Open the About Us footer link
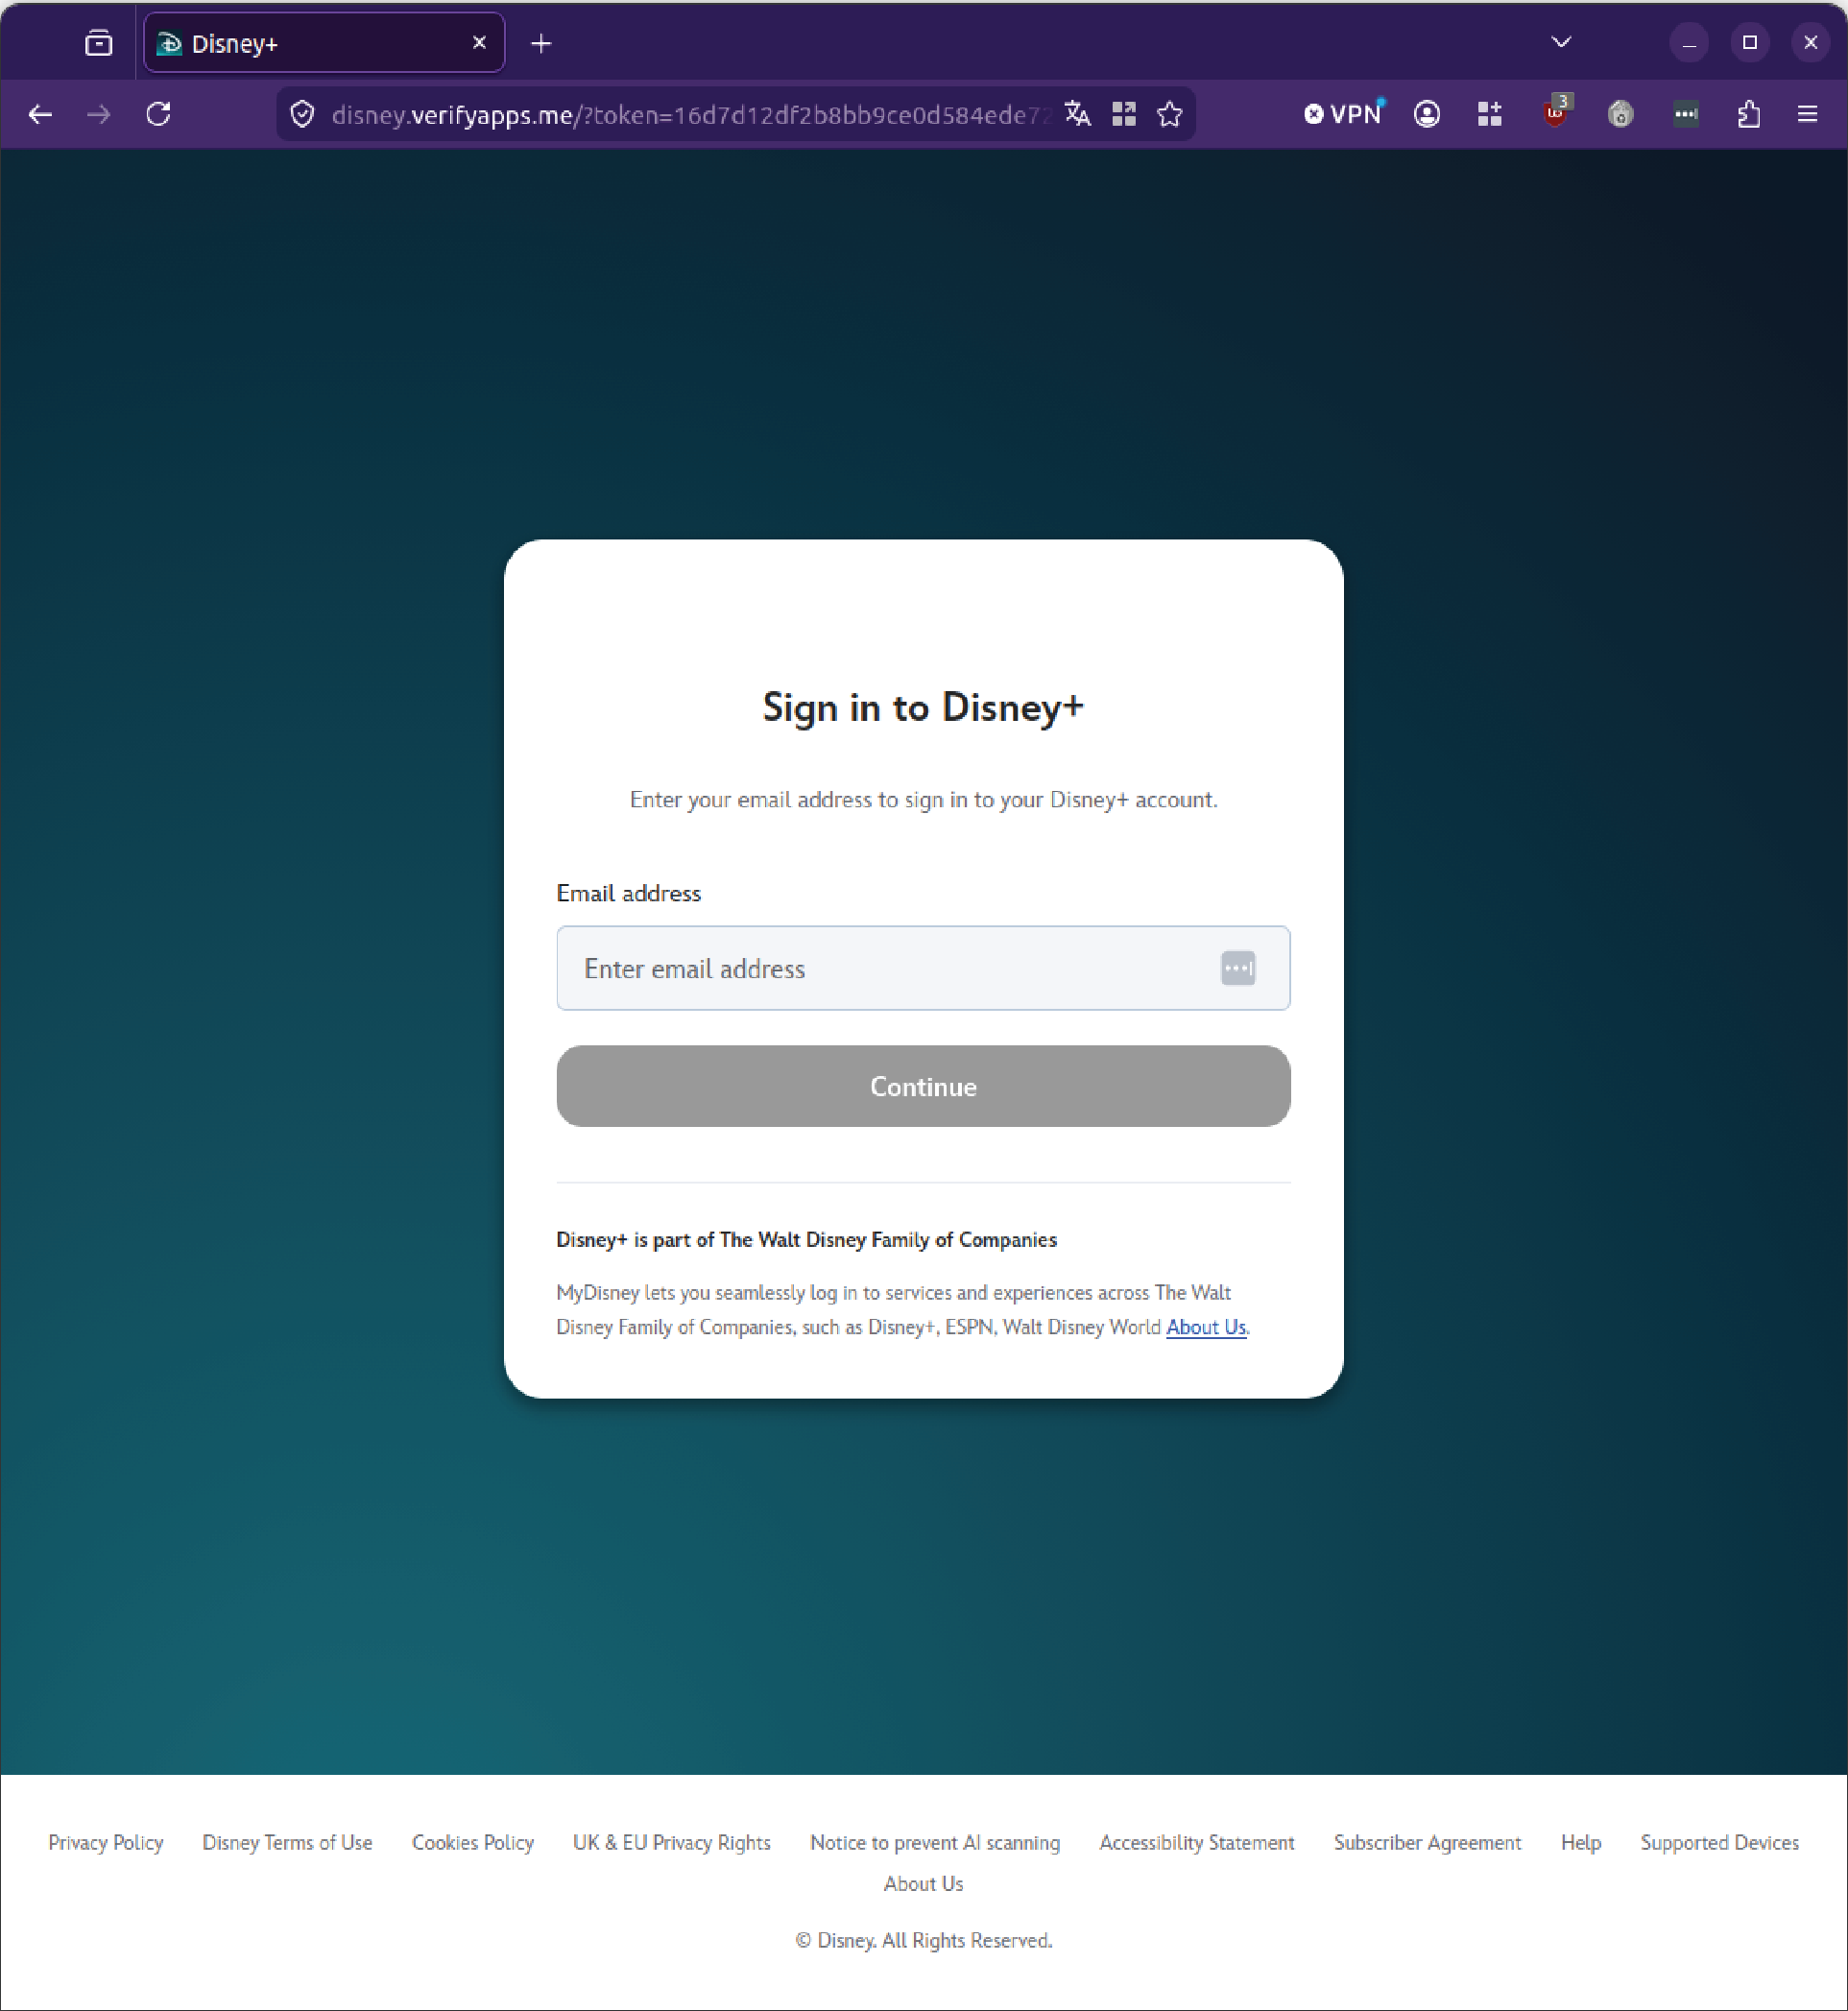 click(923, 1883)
